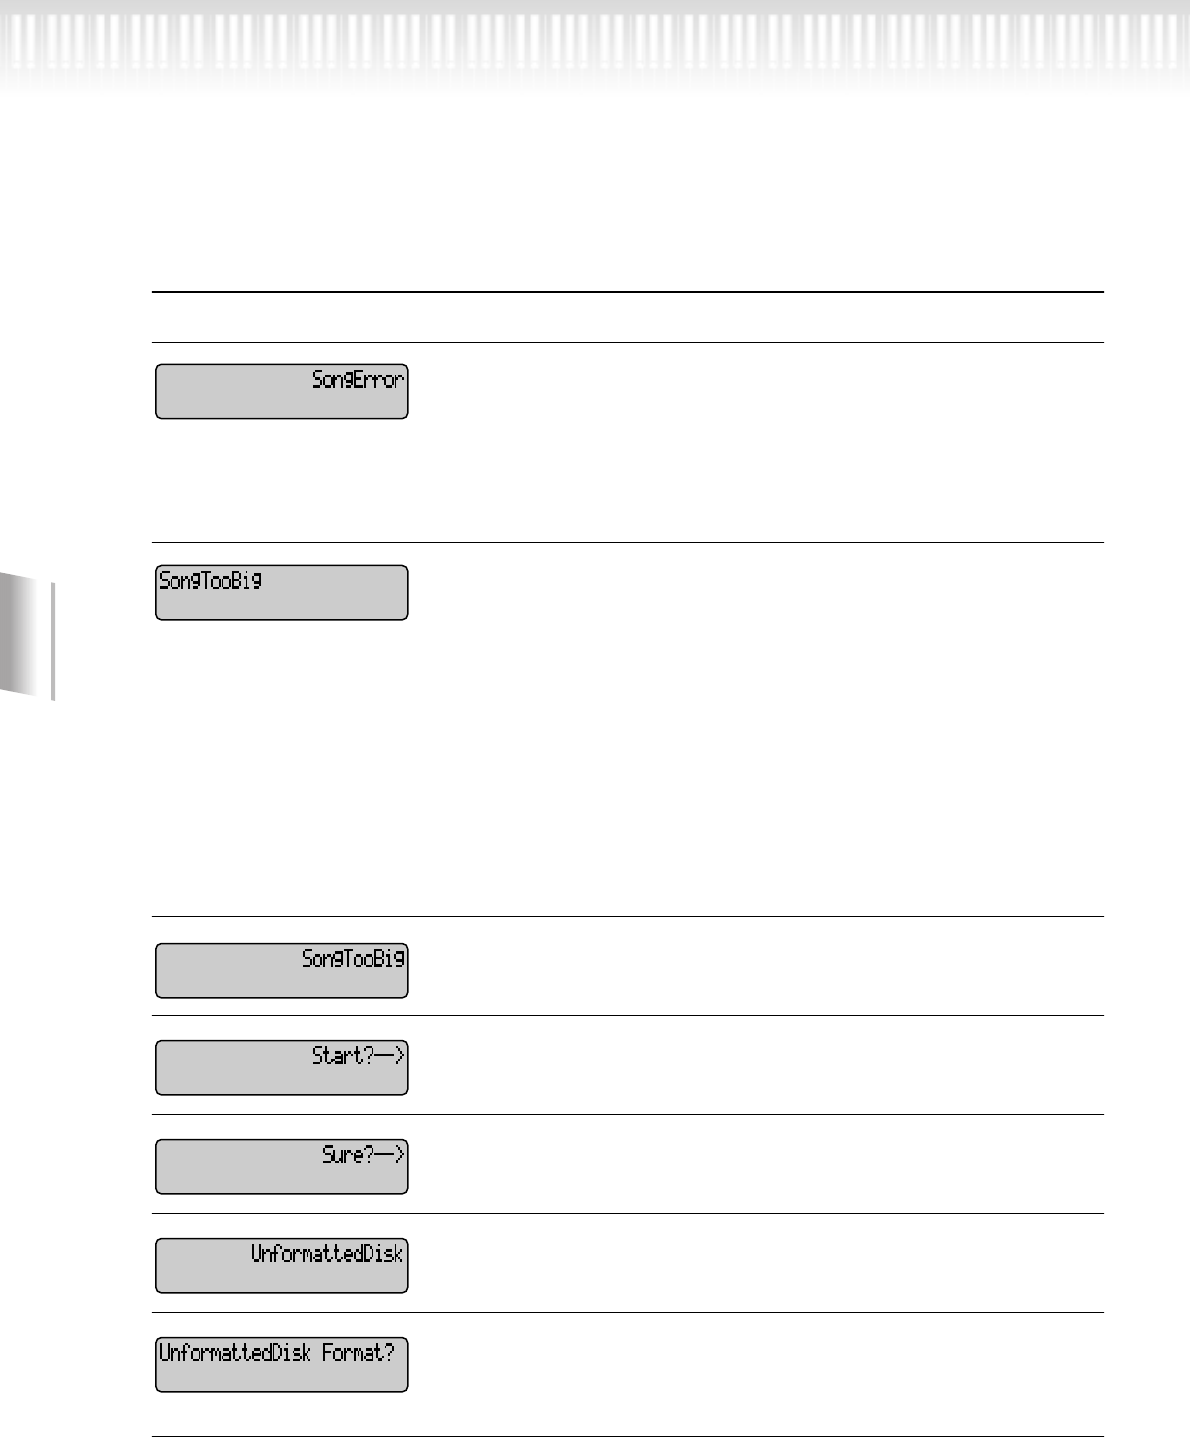This screenshot has width=1190, height=1437.
Task: Select the right-aligned SongTooBig display
Action: pos(282,970)
